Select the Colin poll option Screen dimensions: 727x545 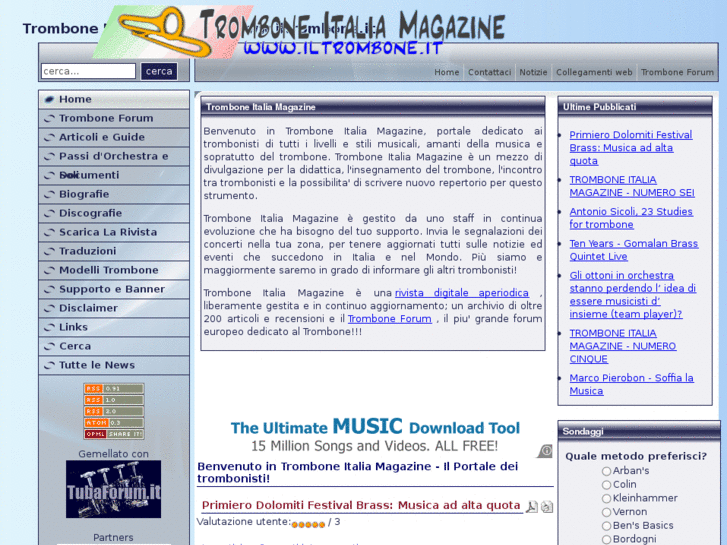(606, 485)
